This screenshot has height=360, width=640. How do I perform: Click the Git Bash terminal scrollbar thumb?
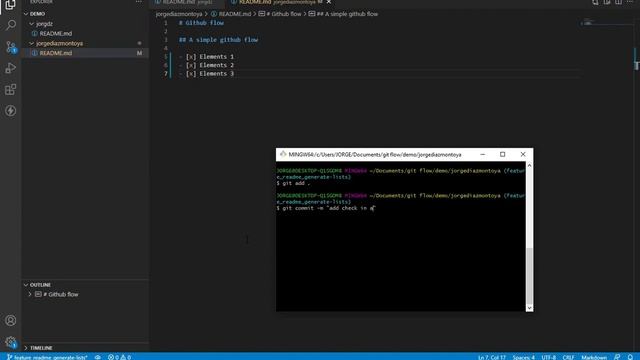[x=529, y=276]
